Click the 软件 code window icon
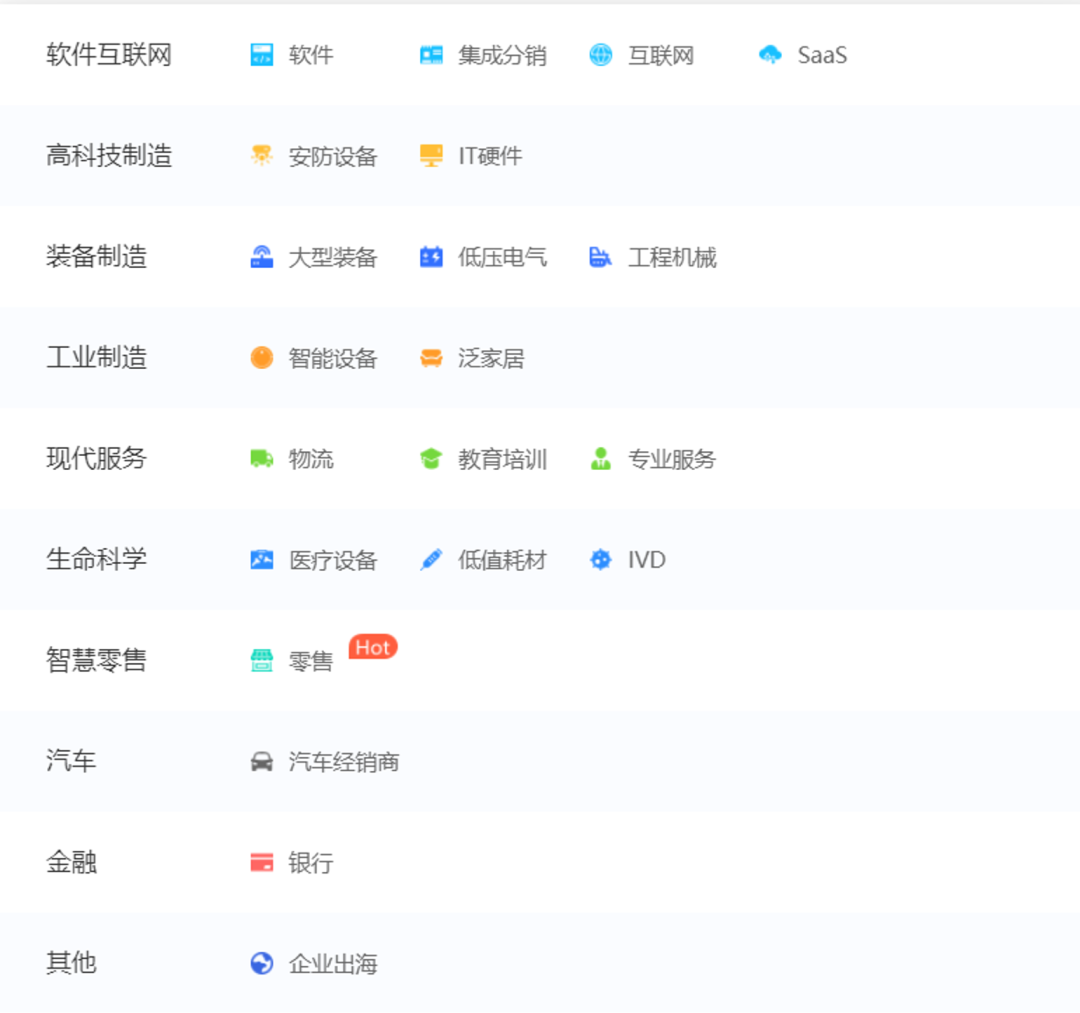Screen dimensions: 1080x1013 pos(262,54)
